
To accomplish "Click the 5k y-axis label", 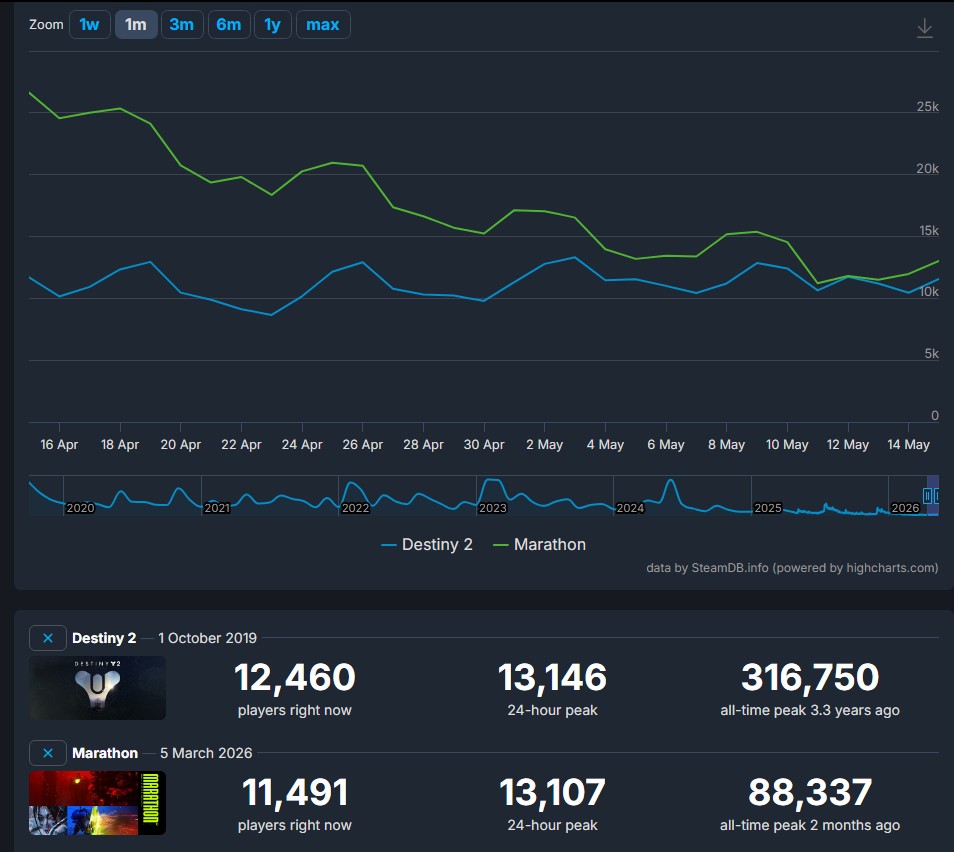I will [931, 354].
